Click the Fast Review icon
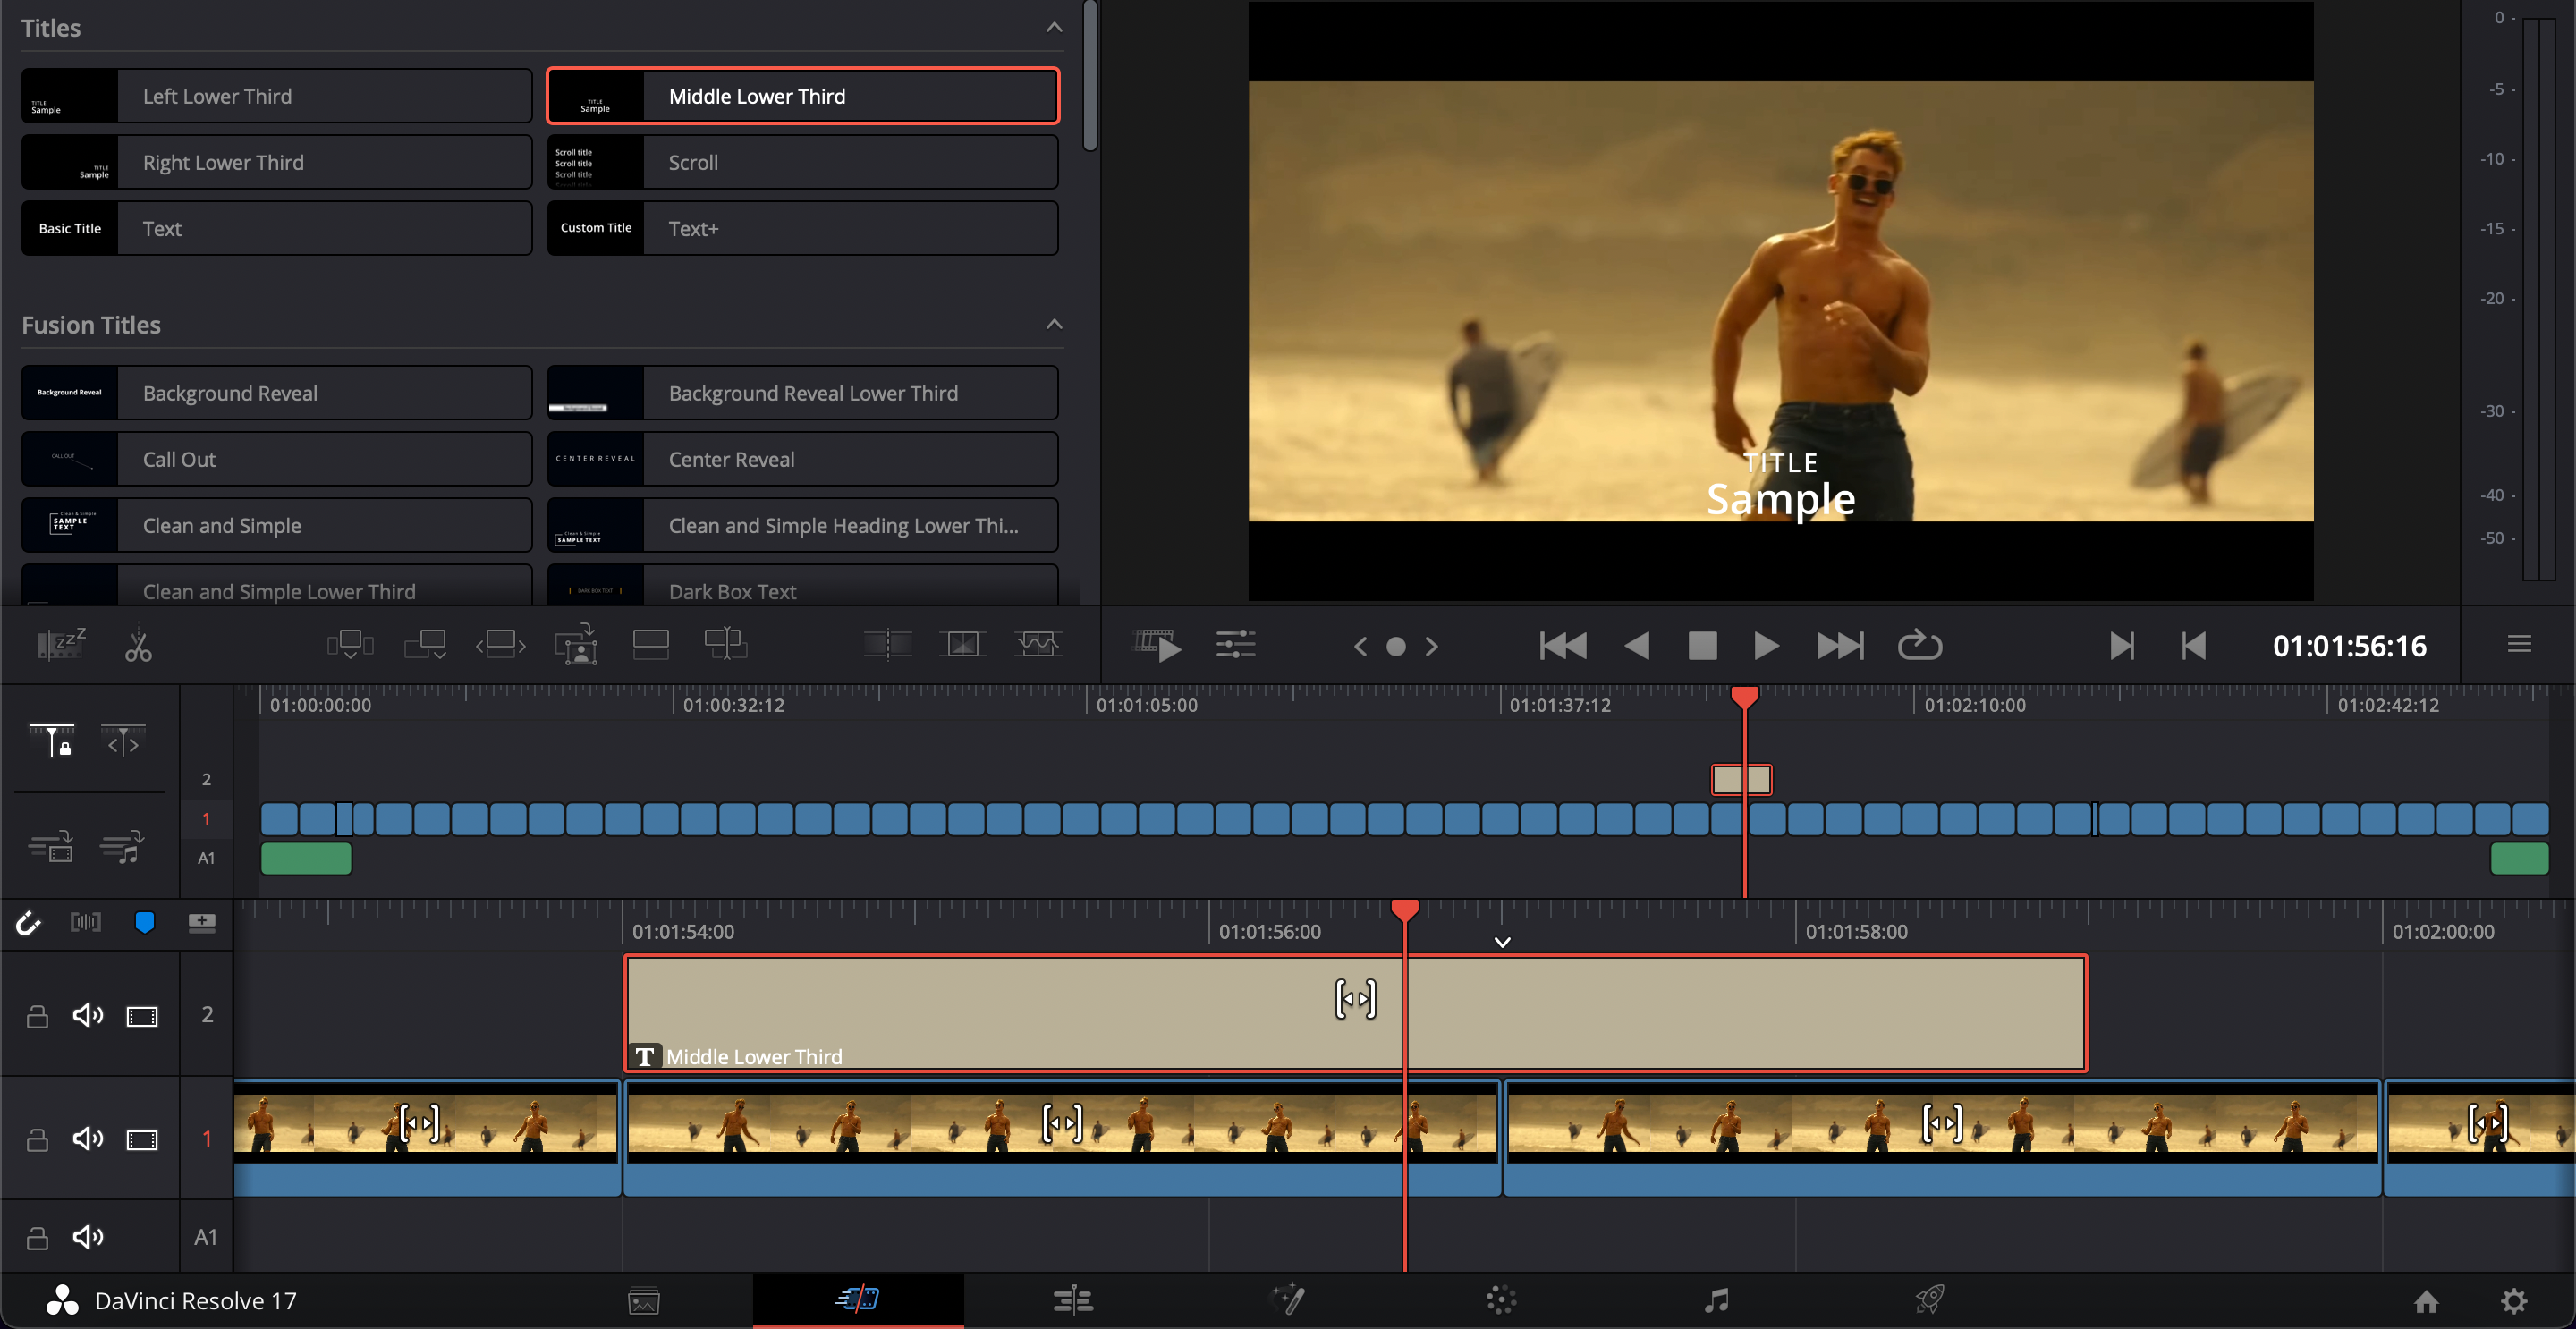The height and width of the screenshot is (1329, 2576). click(x=1157, y=644)
